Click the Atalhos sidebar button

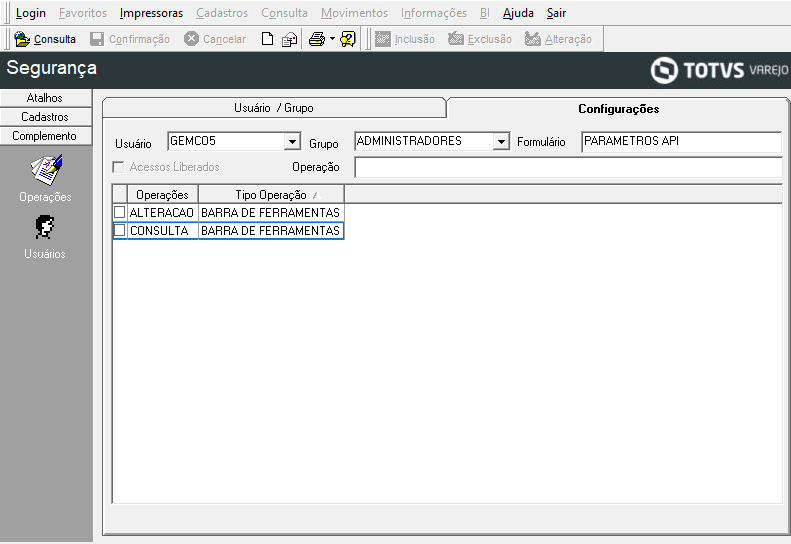(x=45, y=98)
